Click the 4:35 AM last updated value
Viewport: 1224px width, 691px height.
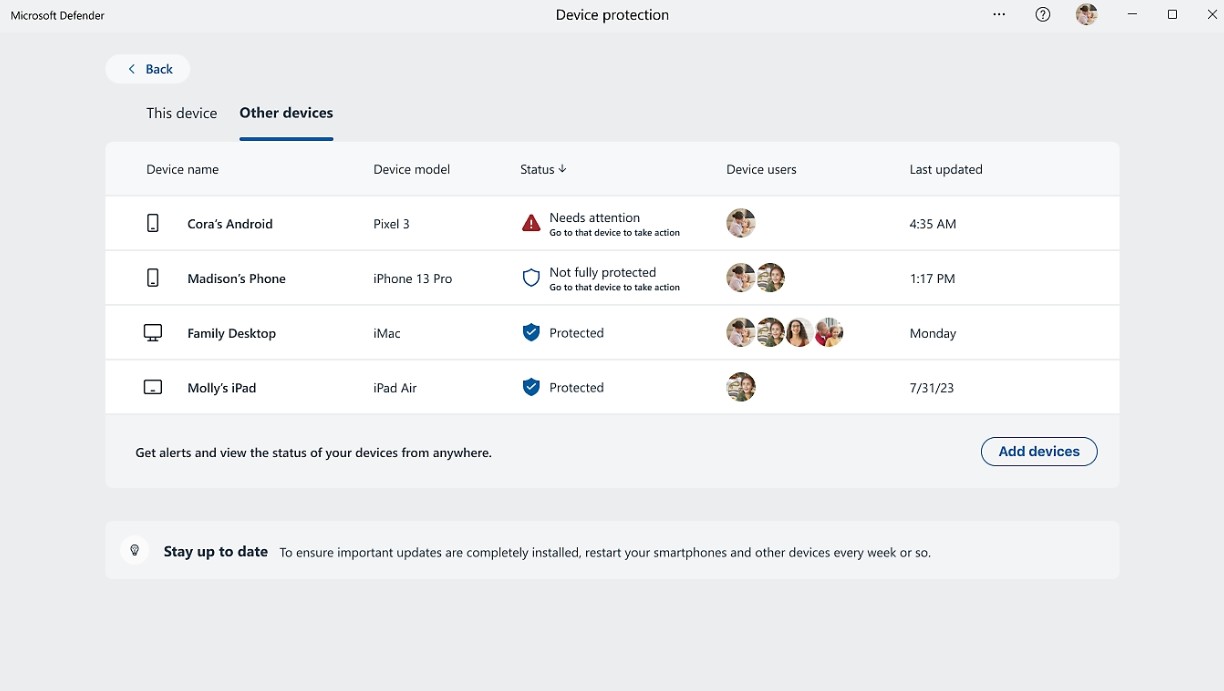(x=933, y=224)
